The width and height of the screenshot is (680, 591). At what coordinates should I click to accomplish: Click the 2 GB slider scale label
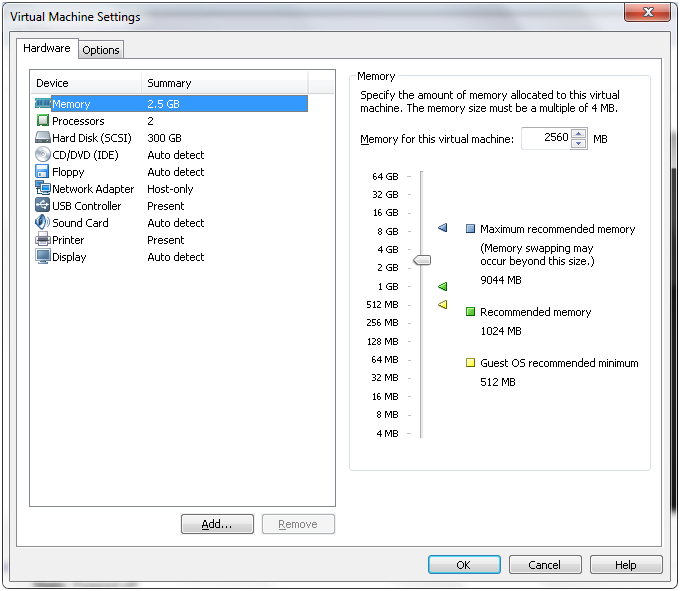coord(388,268)
